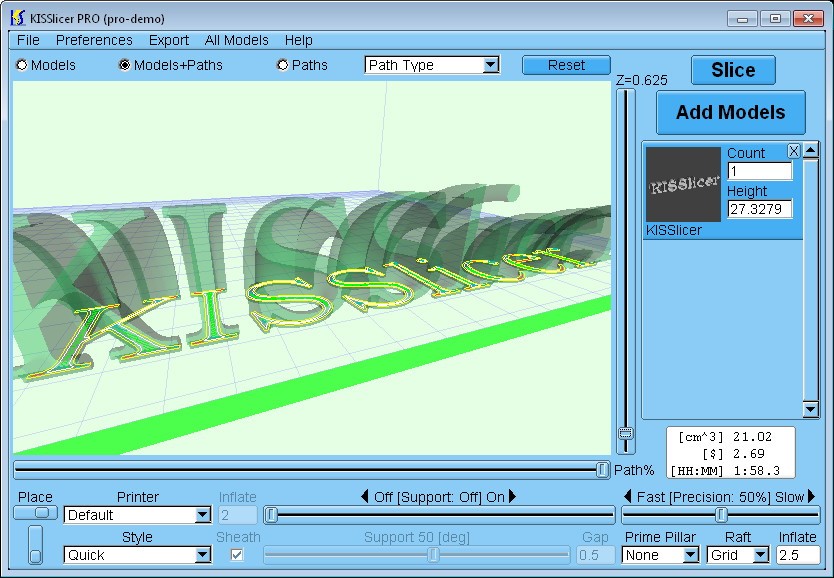Click the Support left arrow toward Off
Image resolution: width=834 pixels, height=578 pixels.
(x=364, y=496)
